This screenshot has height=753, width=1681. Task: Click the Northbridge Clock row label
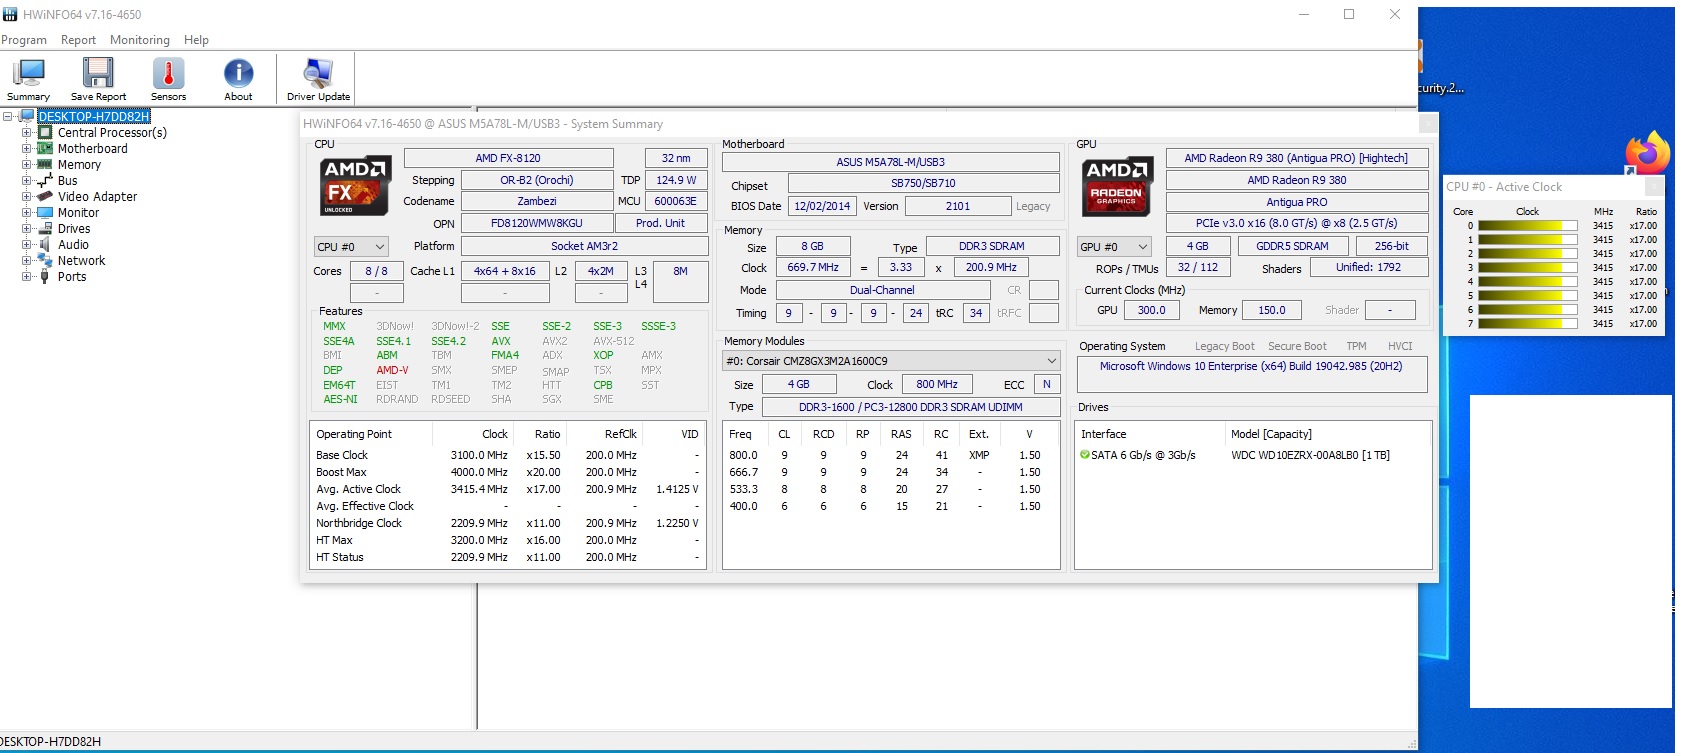click(x=359, y=523)
